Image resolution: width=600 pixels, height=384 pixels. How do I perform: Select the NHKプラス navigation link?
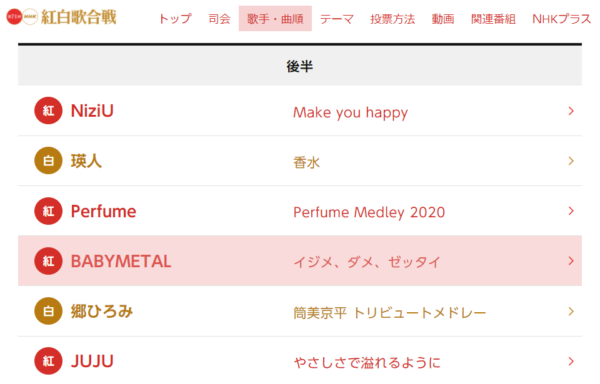(562, 19)
